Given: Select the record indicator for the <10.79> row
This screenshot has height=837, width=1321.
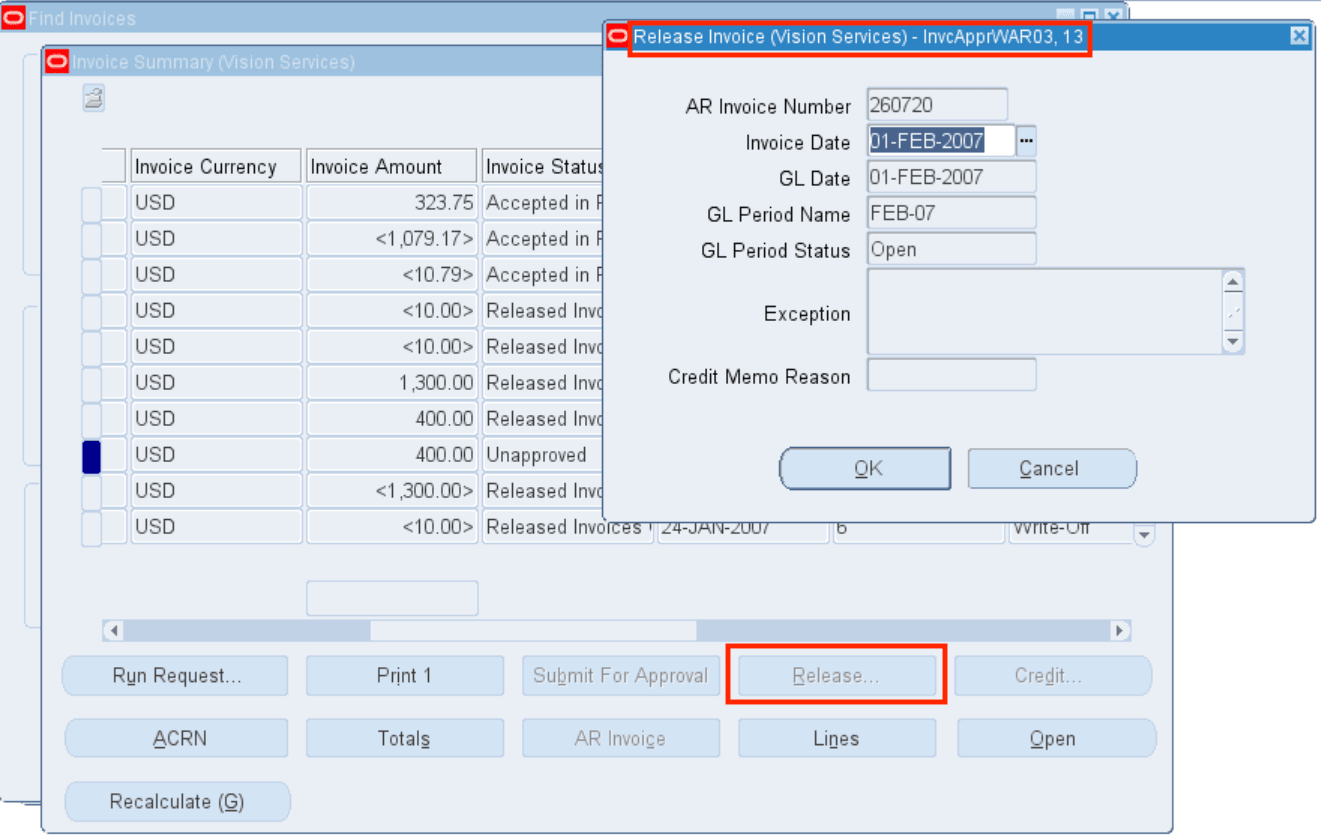Looking at the screenshot, I should (91, 275).
